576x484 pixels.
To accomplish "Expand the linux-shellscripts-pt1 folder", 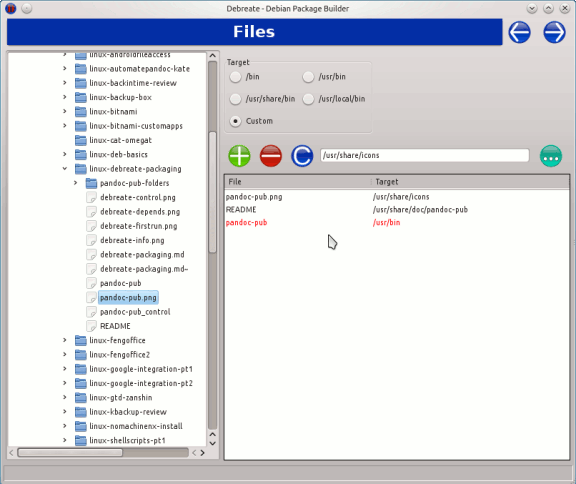I will click(65, 440).
